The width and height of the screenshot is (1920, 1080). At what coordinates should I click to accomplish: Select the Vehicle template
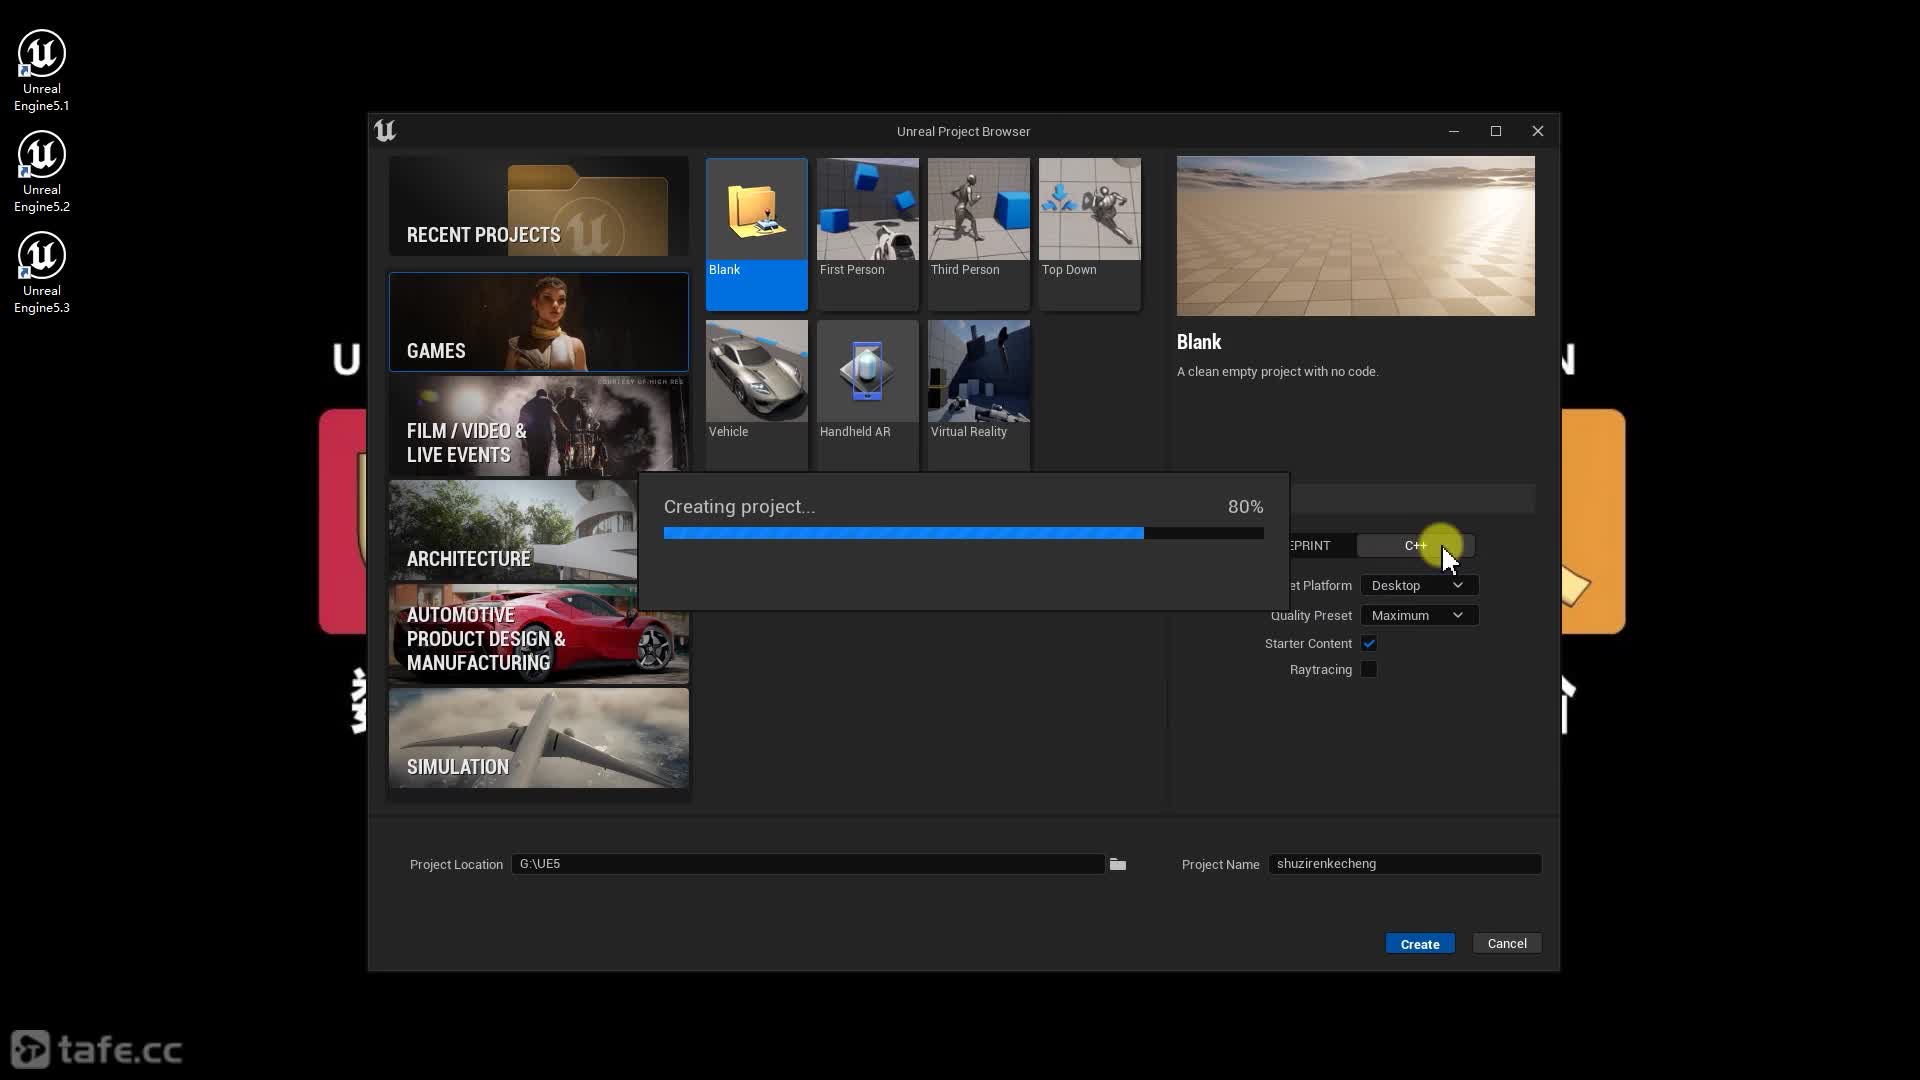(x=757, y=395)
